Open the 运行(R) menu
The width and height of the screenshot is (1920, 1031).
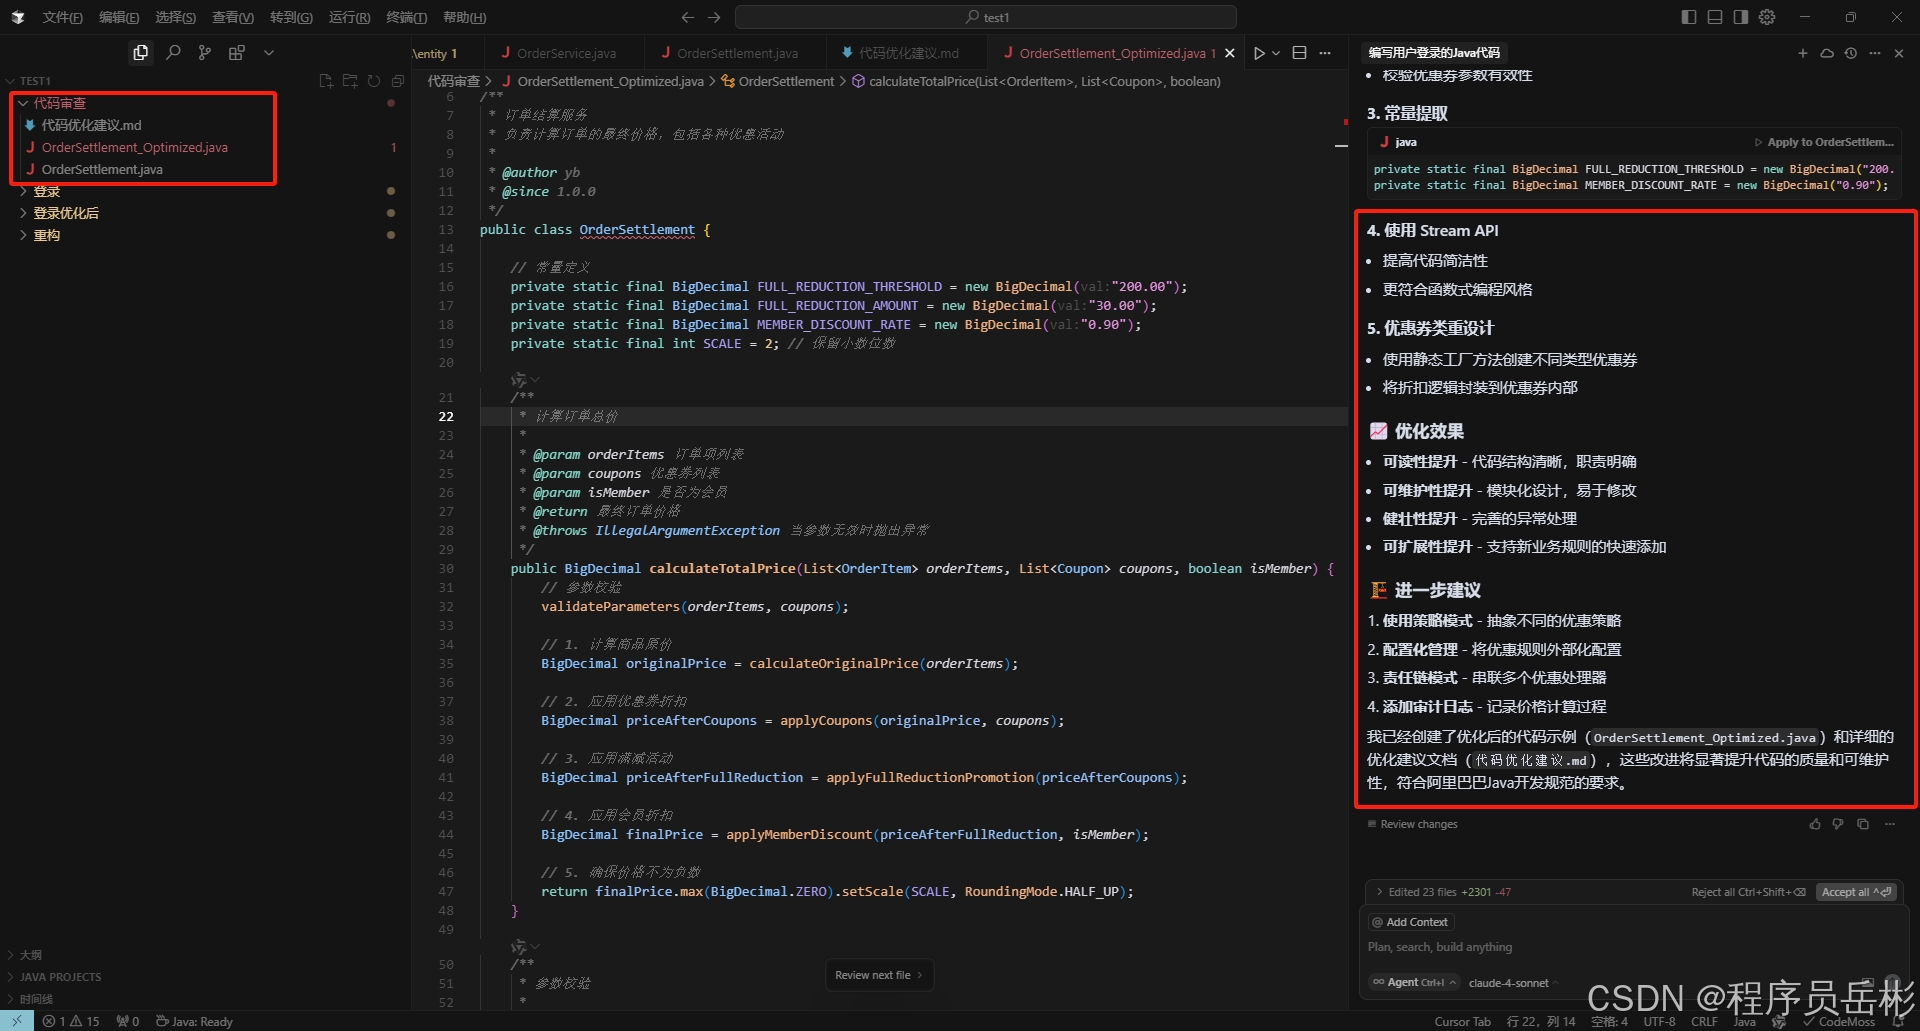349,17
